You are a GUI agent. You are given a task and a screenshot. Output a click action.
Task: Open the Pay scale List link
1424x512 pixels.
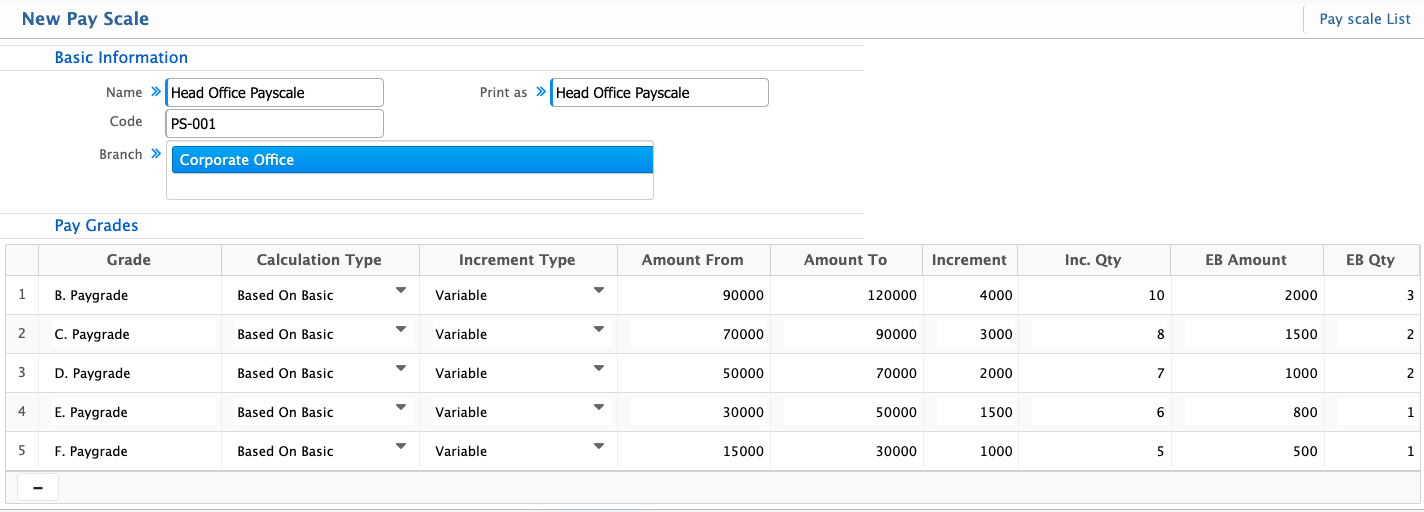(1364, 19)
